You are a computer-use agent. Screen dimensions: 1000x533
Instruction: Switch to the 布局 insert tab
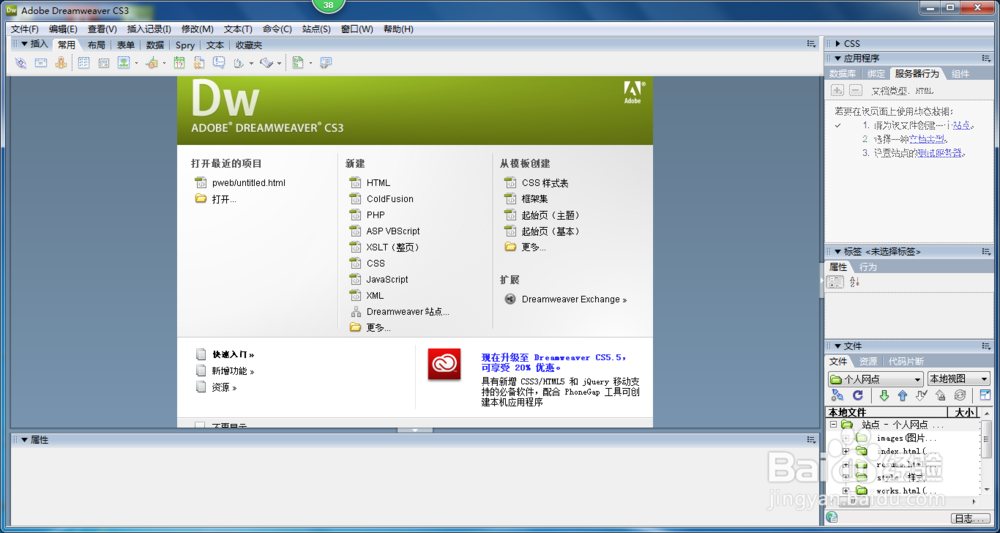[x=96, y=45]
